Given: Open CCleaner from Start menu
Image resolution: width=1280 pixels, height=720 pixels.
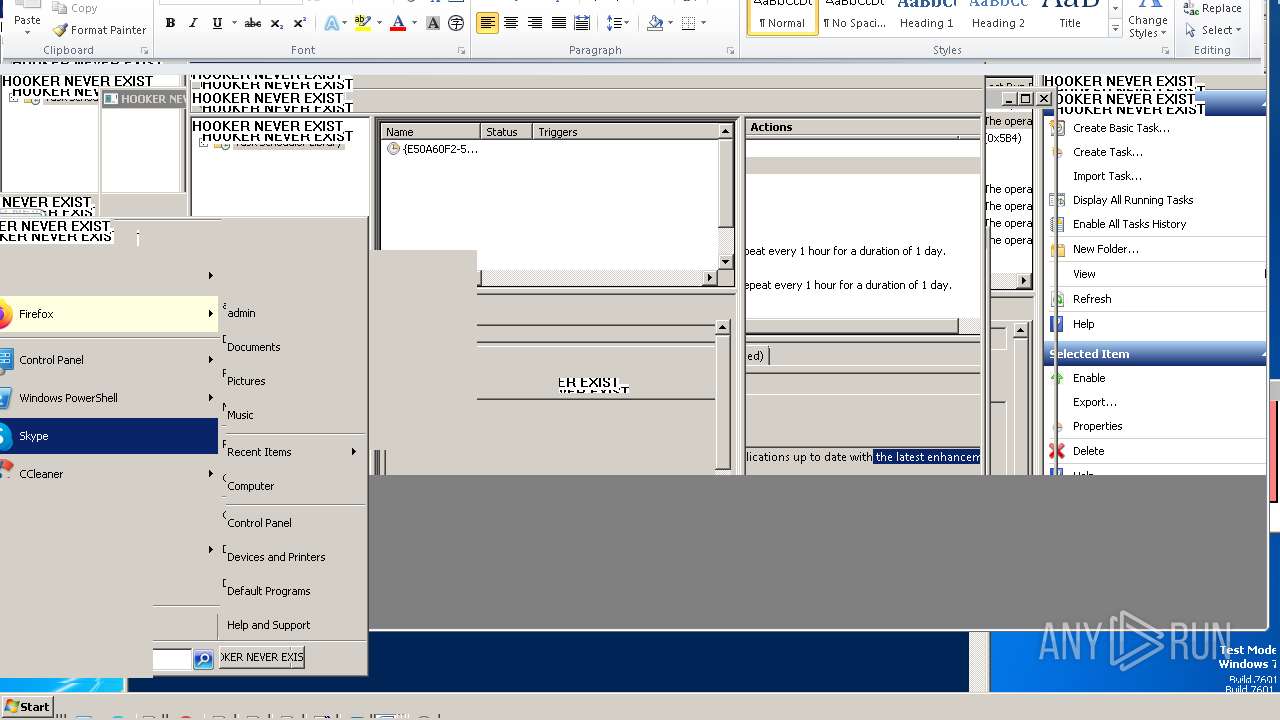Looking at the screenshot, I should [x=108, y=474].
